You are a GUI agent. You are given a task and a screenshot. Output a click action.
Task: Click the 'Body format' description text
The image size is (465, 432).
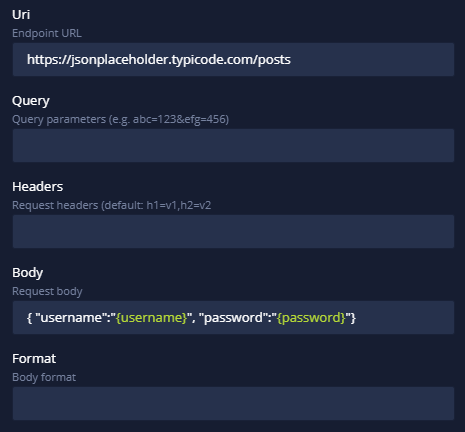pyautogui.click(x=44, y=377)
